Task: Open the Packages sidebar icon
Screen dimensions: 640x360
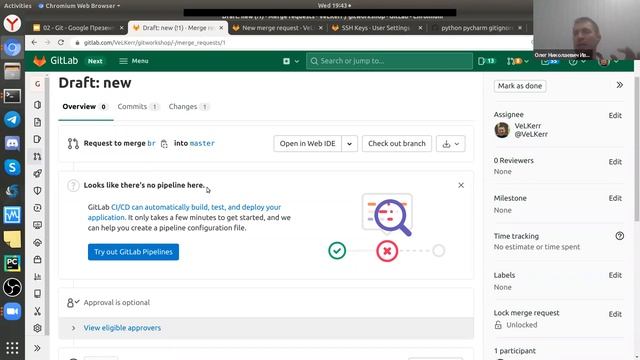Action: [37, 260]
